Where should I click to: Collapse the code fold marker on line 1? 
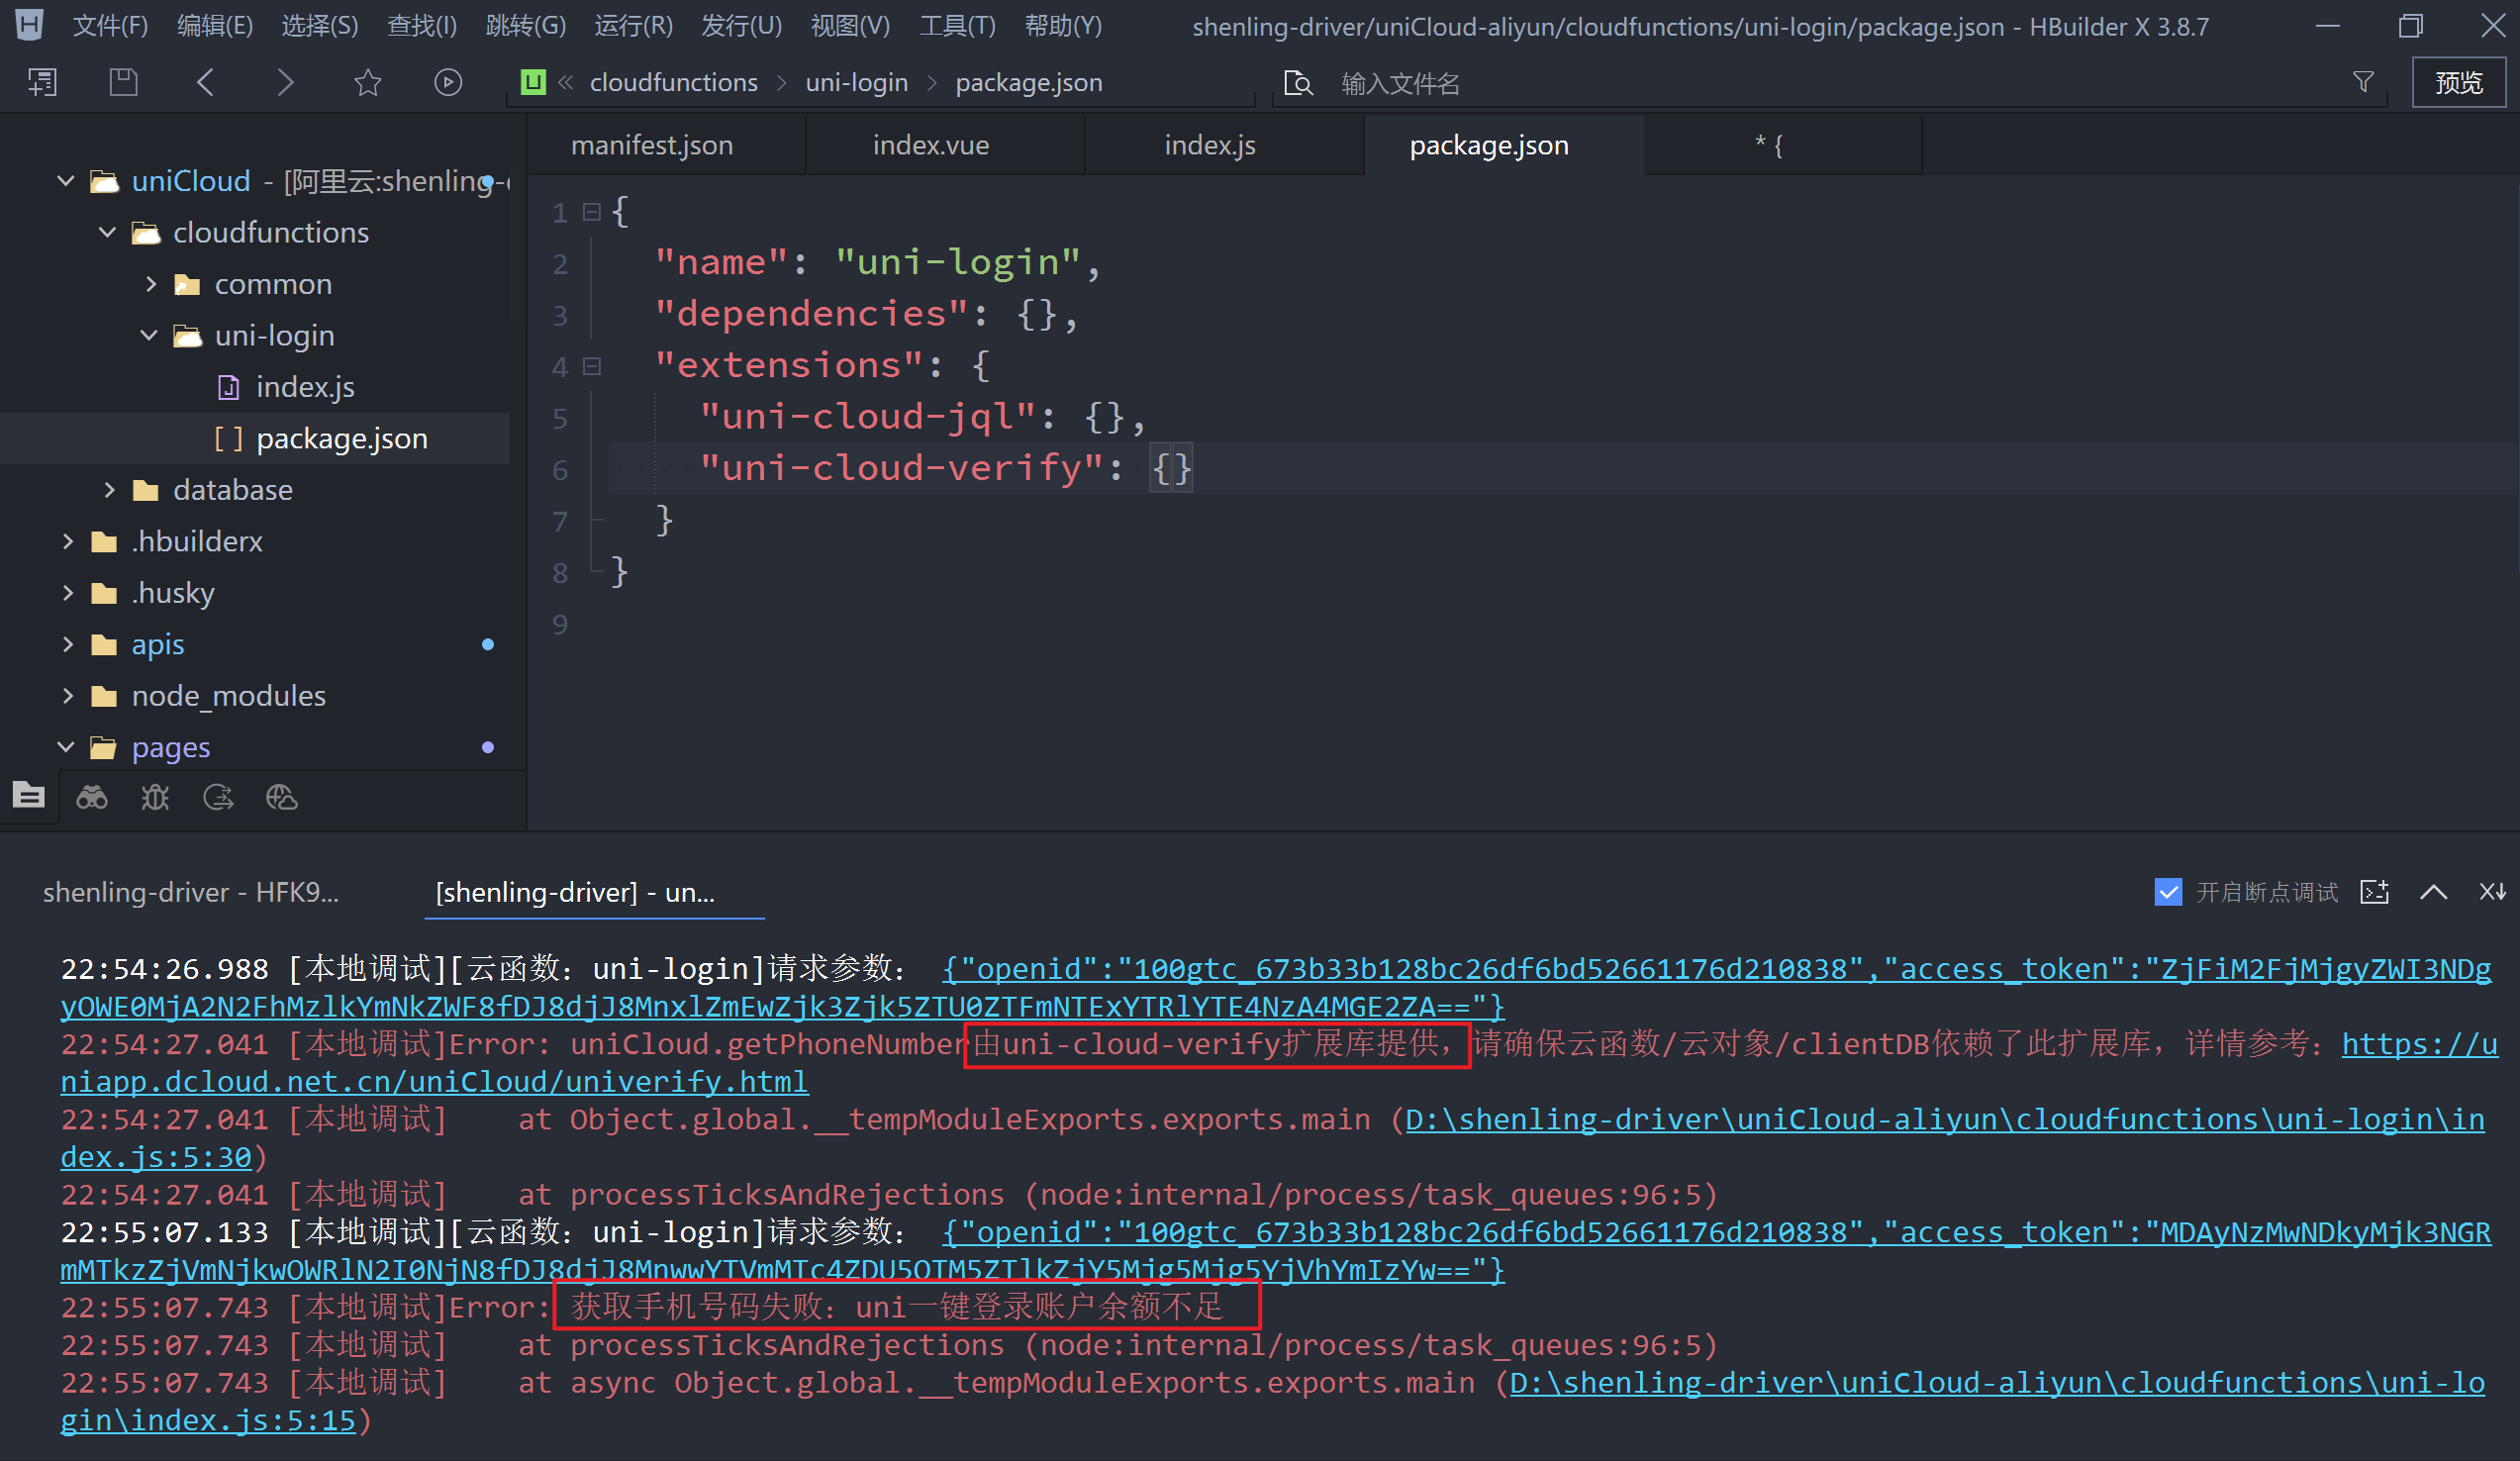(592, 212)
